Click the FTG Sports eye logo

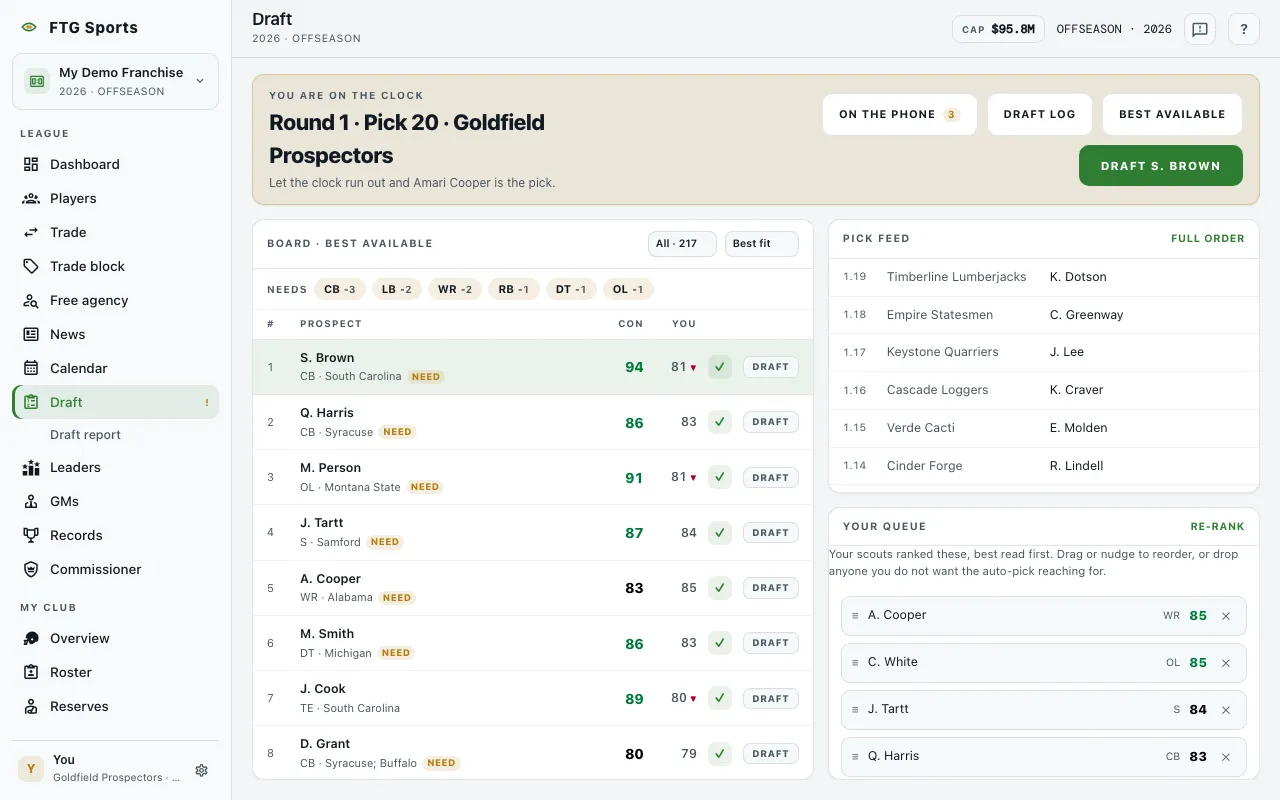click(x=29, y=27)
